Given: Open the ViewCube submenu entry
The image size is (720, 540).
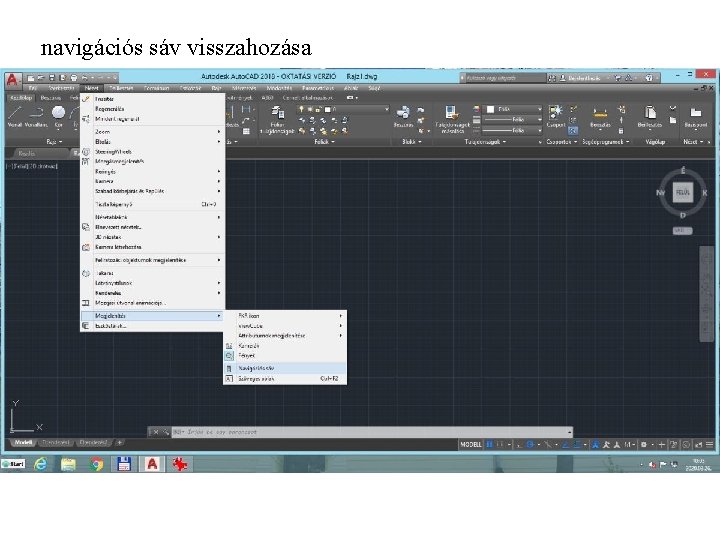Looking at the screenshot, I should point(285,326).
